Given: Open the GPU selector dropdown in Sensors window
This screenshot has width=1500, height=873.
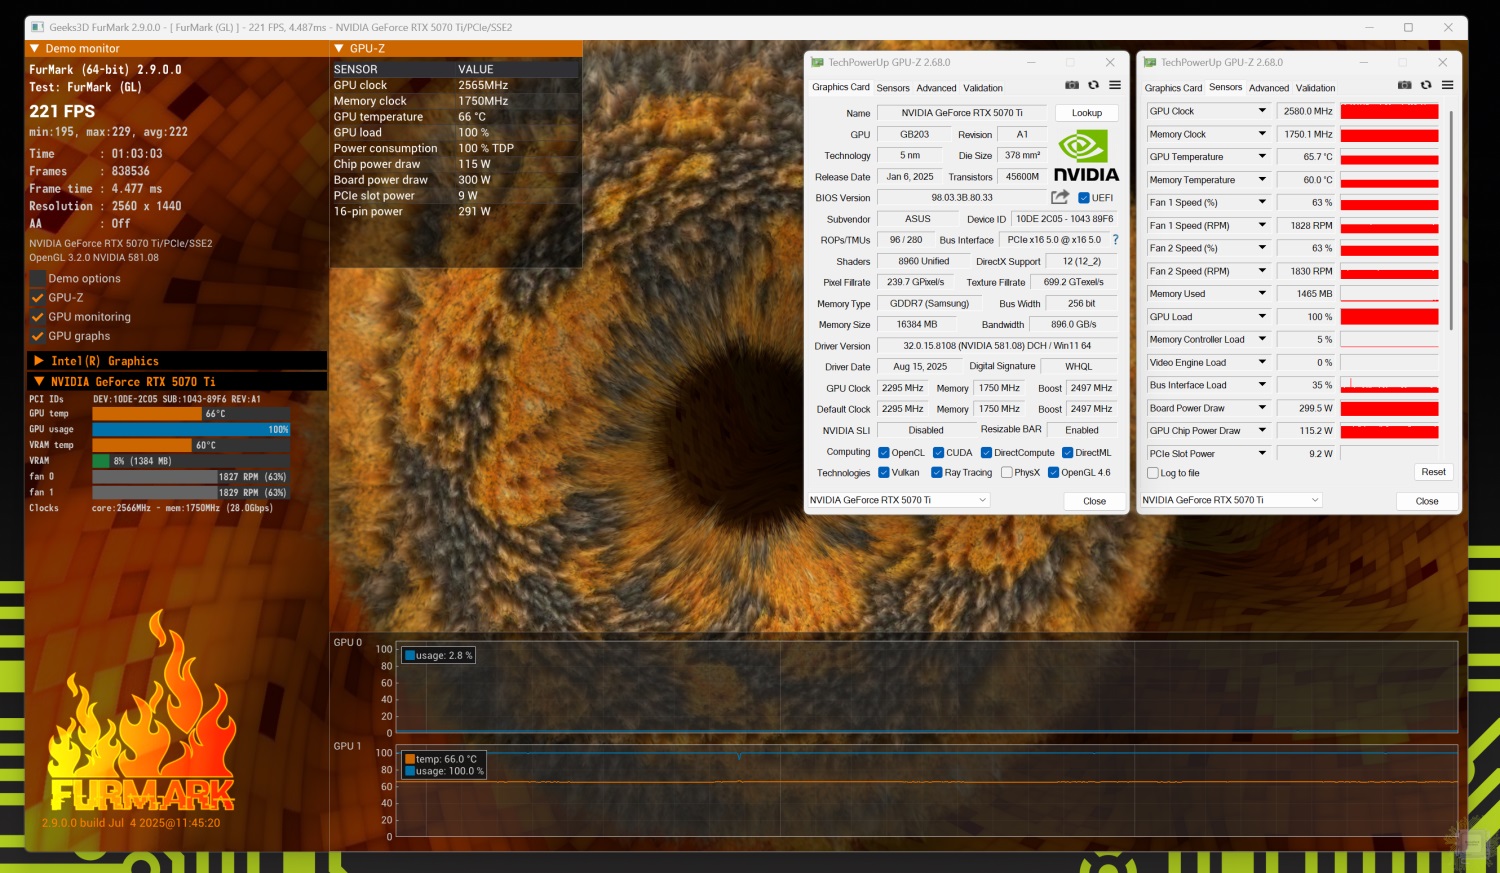Looking at the screenshot, I should click(x=1231, y=500).
